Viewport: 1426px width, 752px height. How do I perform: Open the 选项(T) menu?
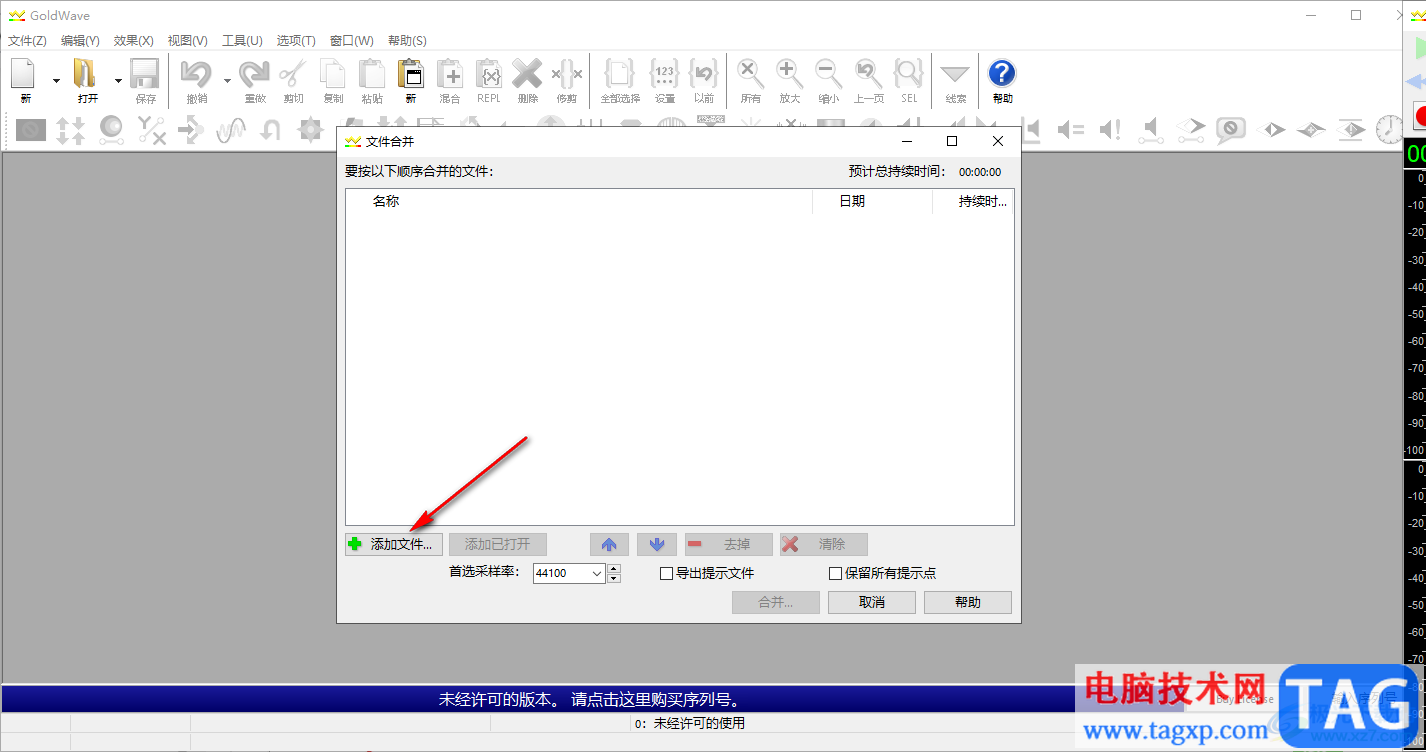(x=296, y=41)
